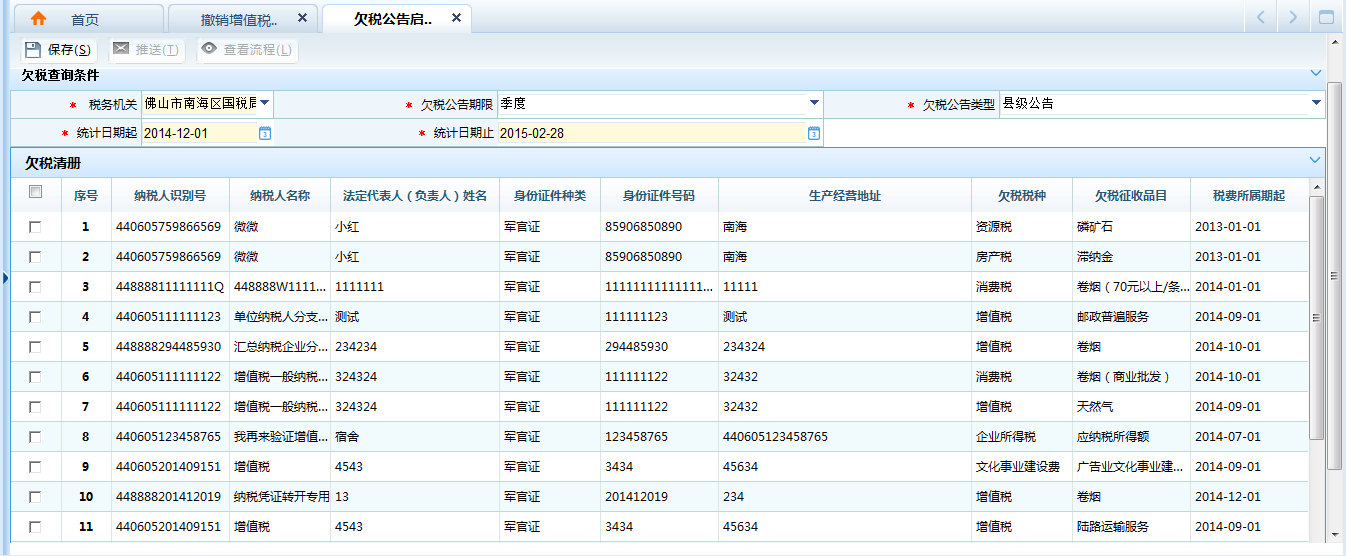Open the 税务机关 dropdown
Screen dimensions: 1346x556
265,102
